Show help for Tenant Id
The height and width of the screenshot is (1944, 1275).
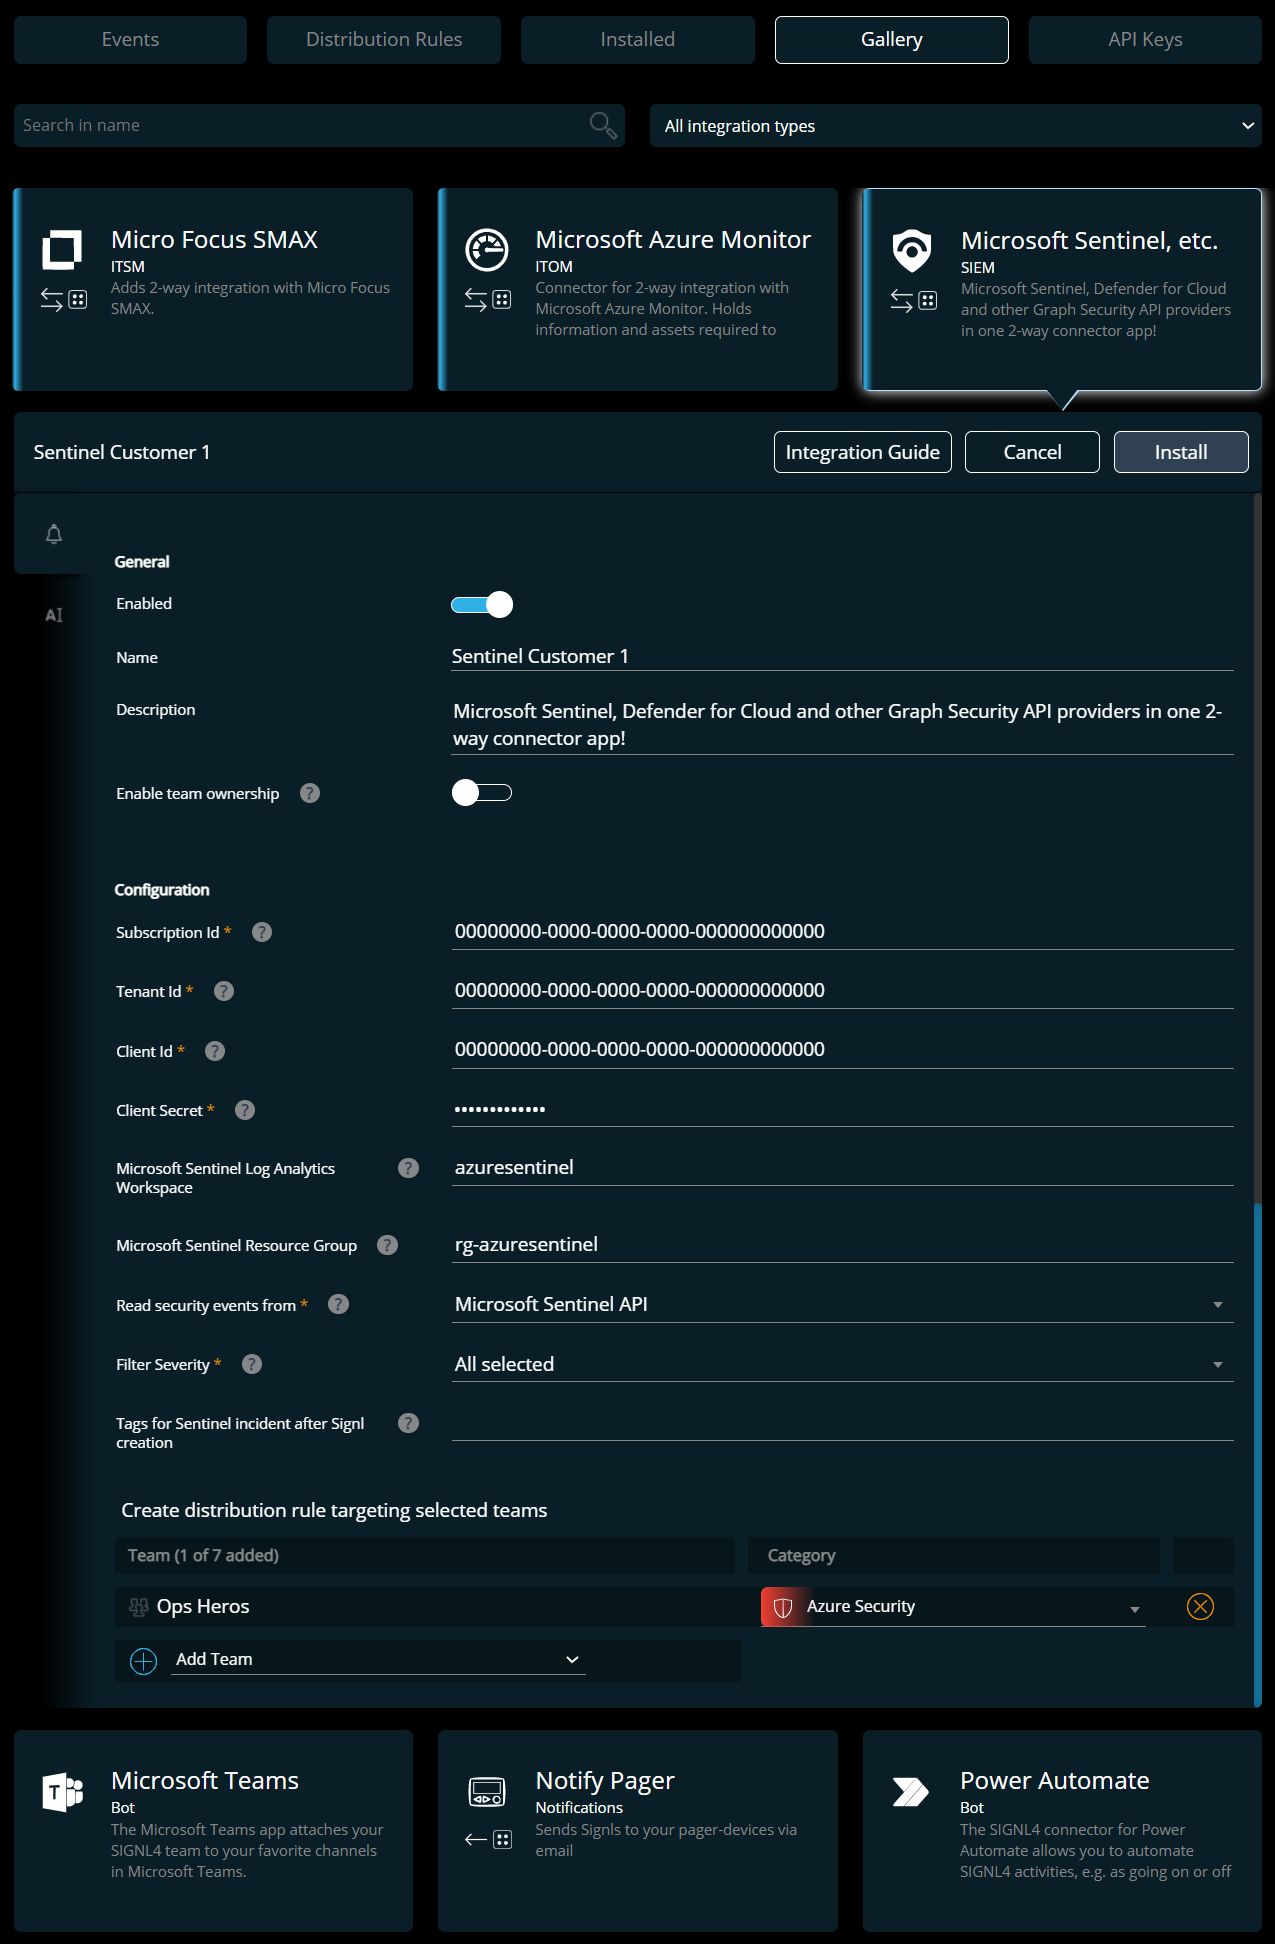click(224, 991)
